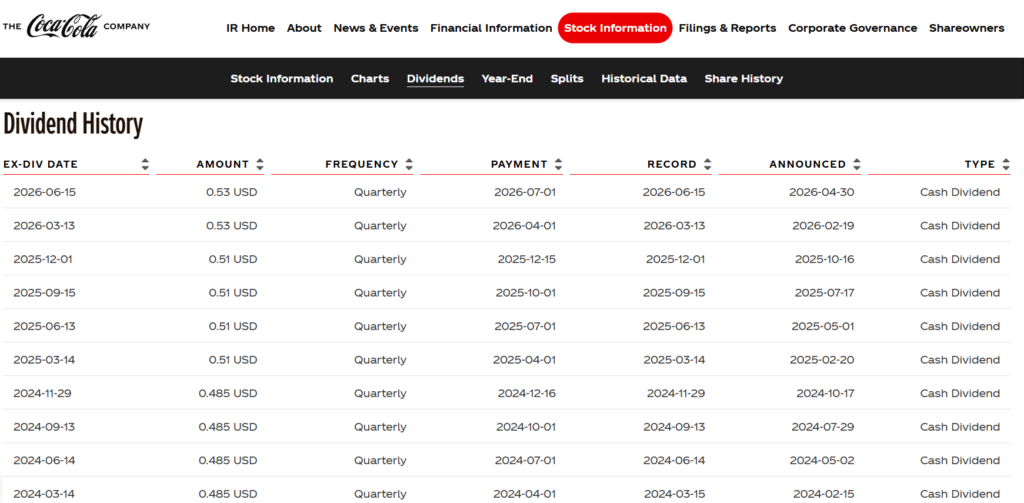Switch to the Charts sub-tab
Image resolution: width=1024 pixels, height=503 pixels.
(x=370, y=78)
